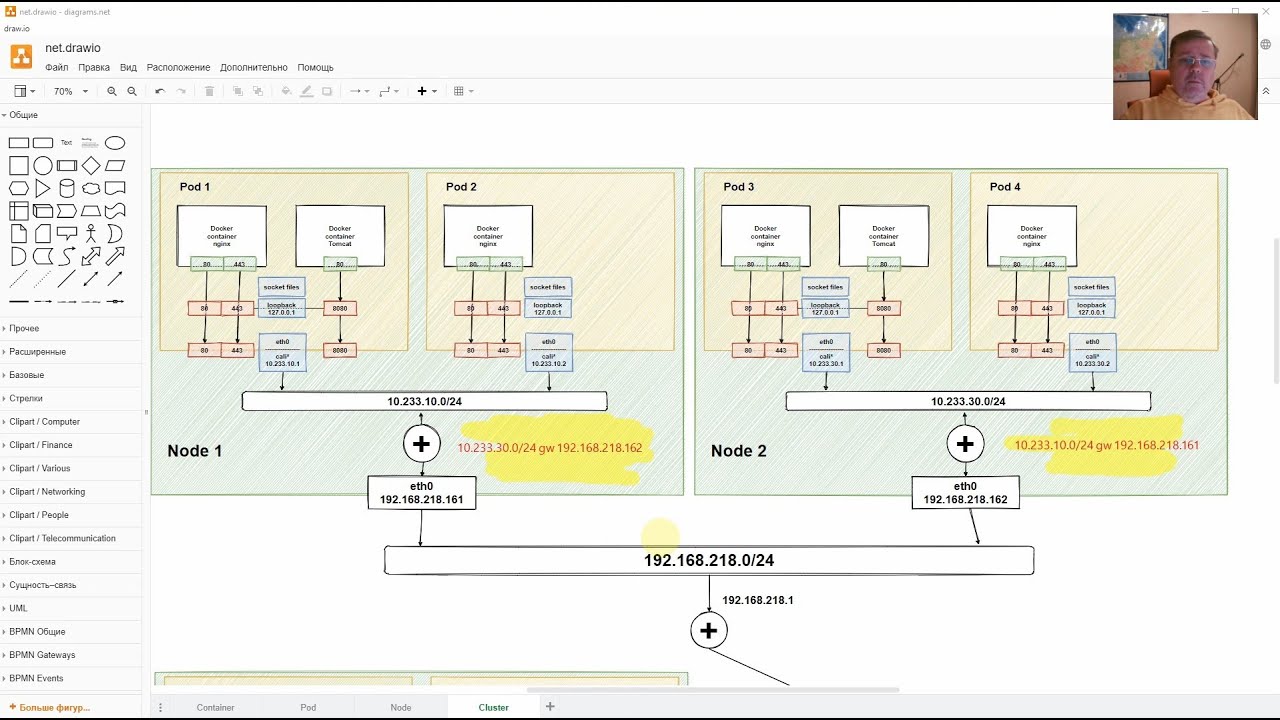
Task: Click the Delete trash icon
Action: (209, 91)
